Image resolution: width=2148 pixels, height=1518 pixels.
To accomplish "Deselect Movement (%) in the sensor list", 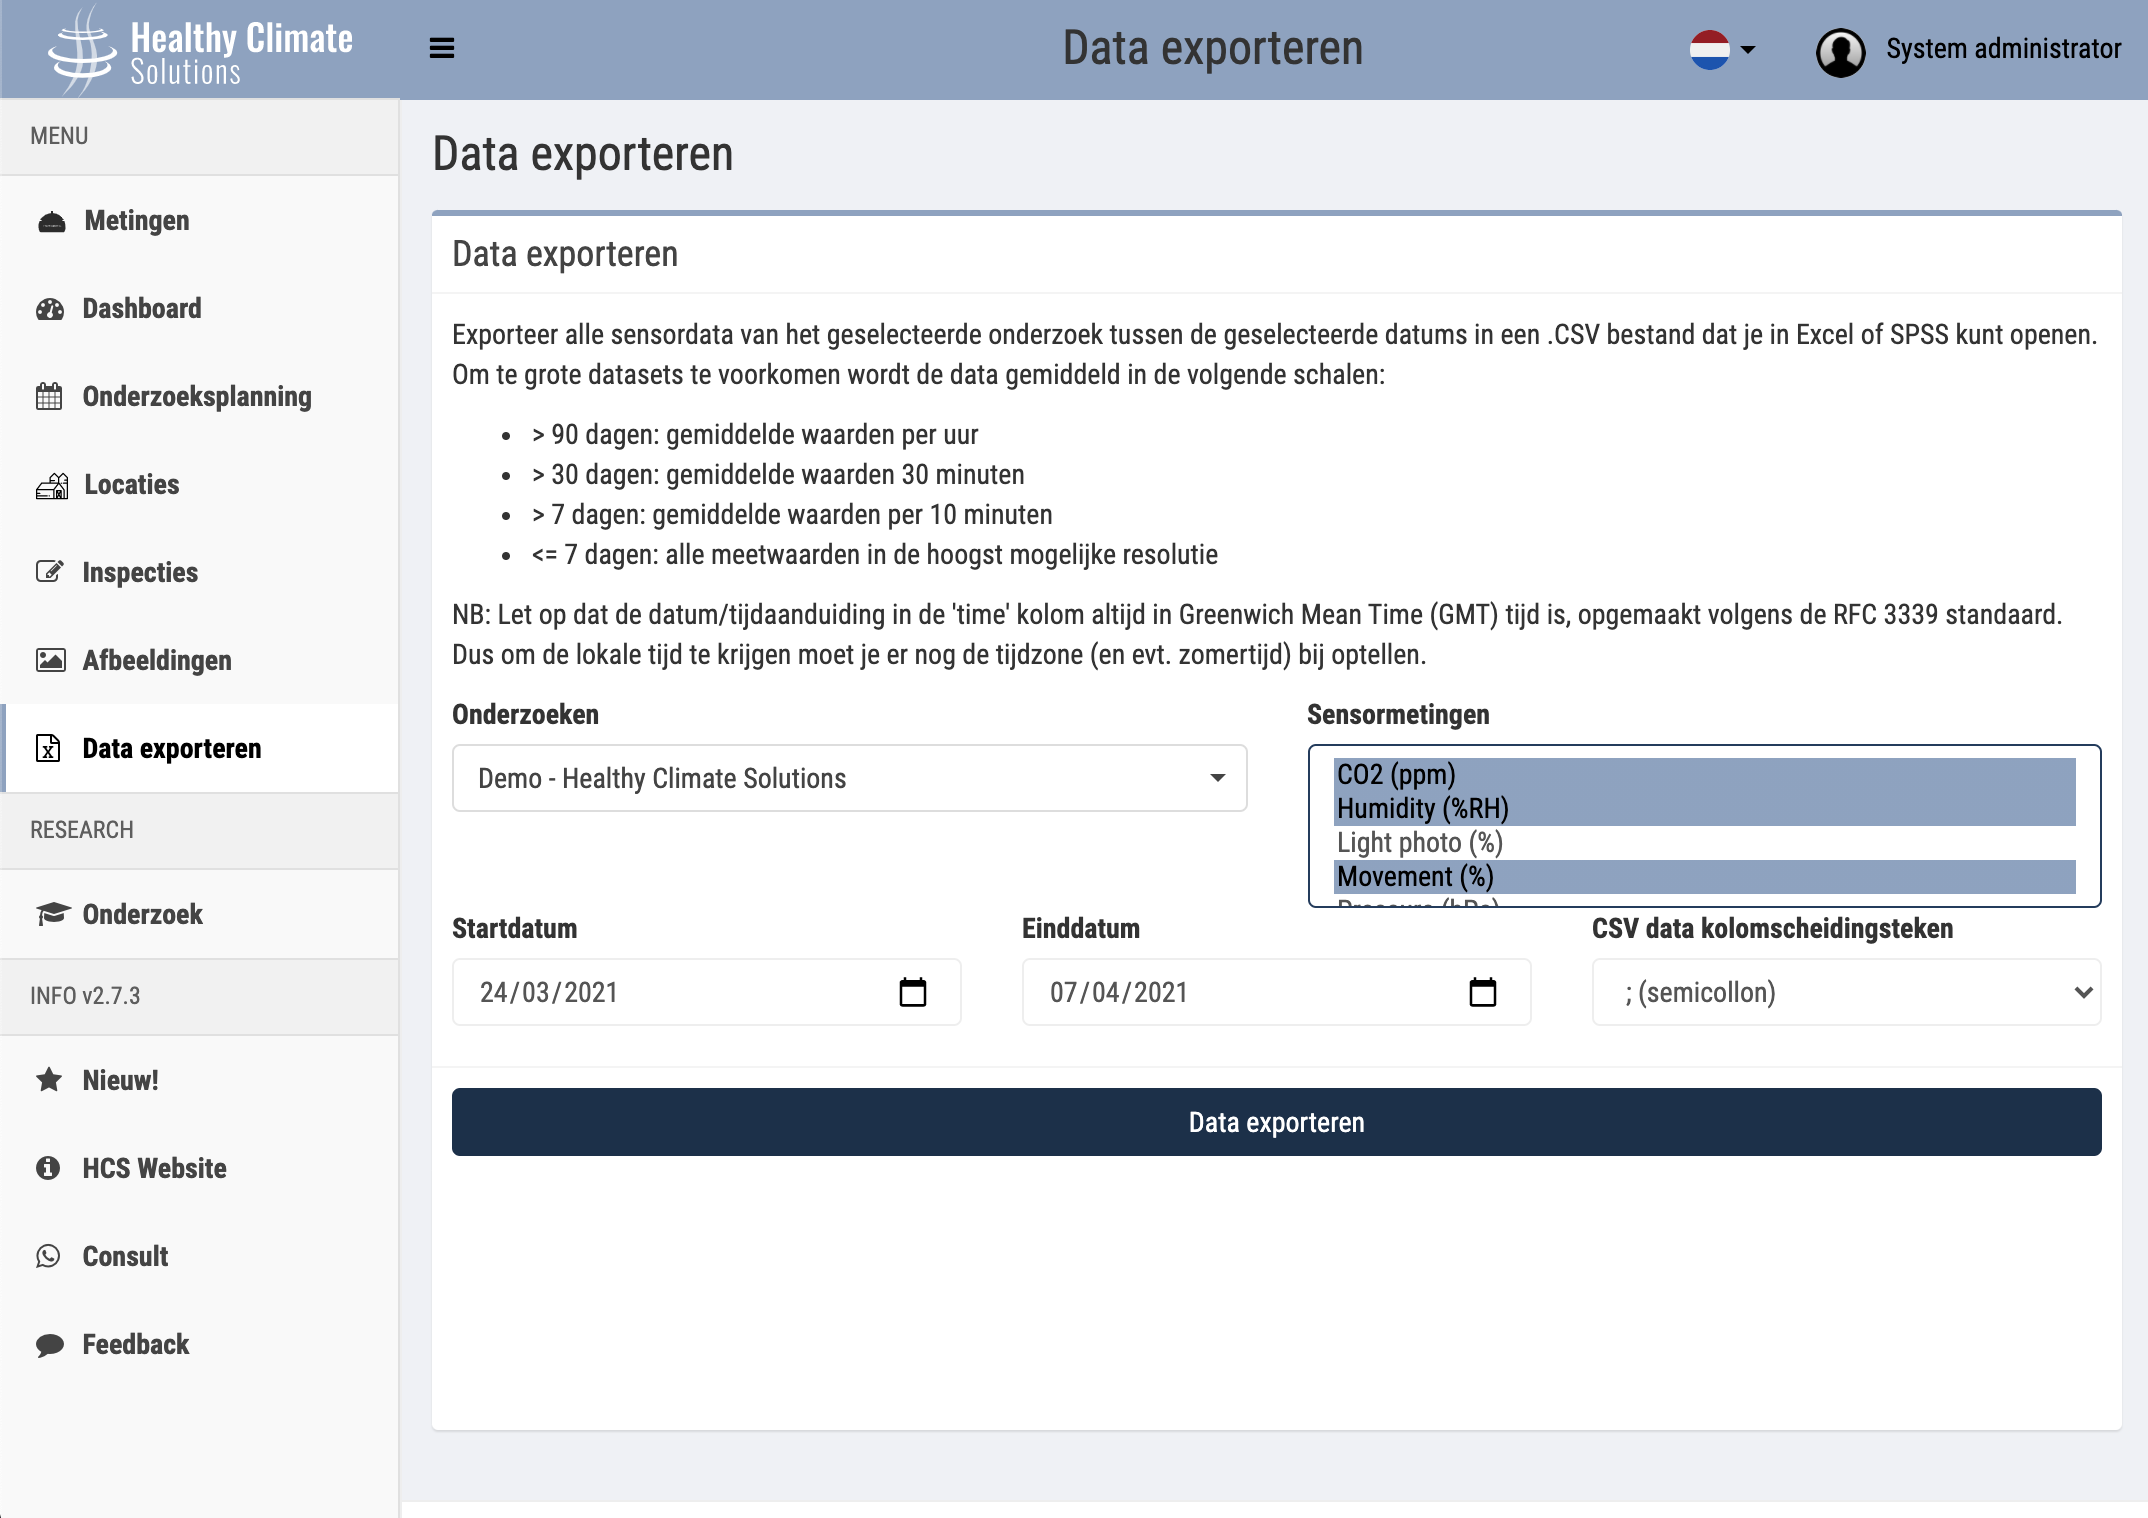I will click(1414, 876).
